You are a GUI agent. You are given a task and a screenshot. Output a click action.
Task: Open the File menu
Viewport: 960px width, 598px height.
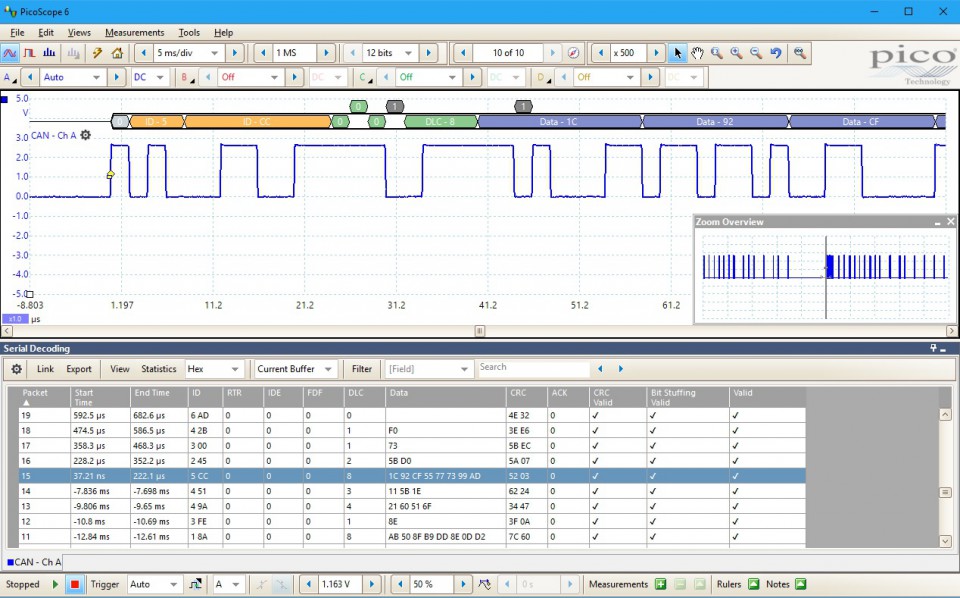tap(17, 32)
